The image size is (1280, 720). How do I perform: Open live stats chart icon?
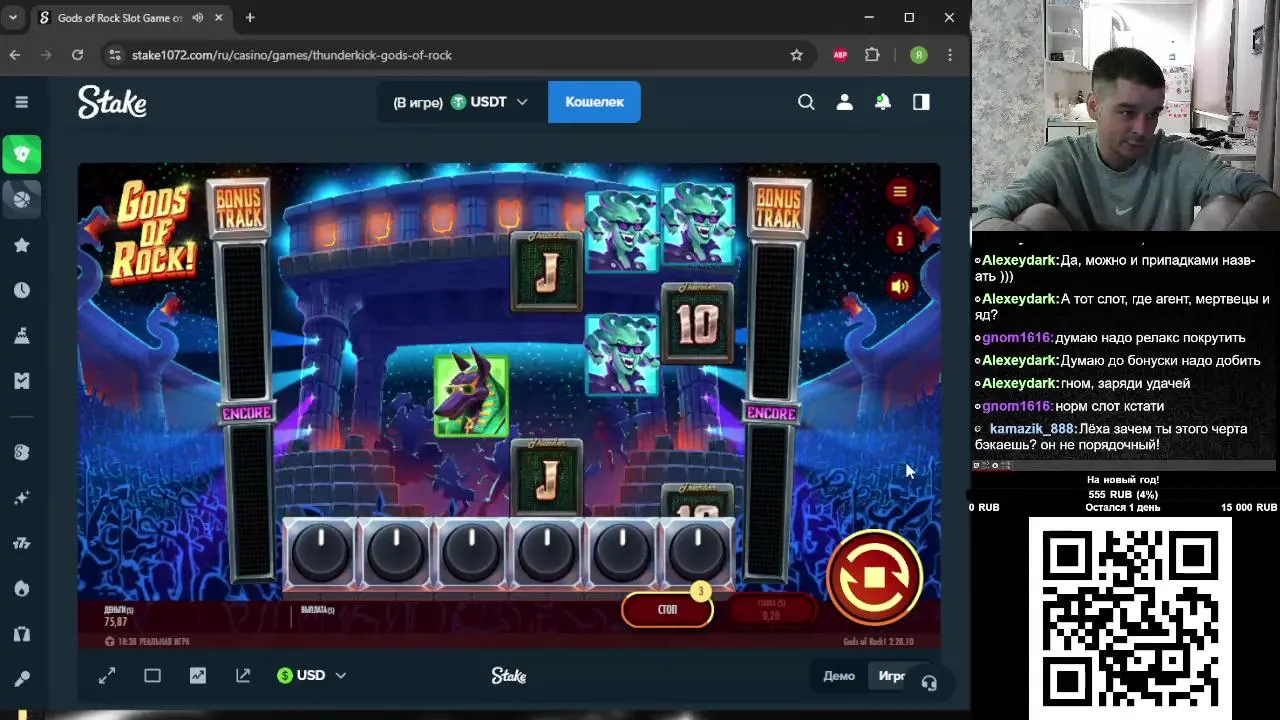198,676
